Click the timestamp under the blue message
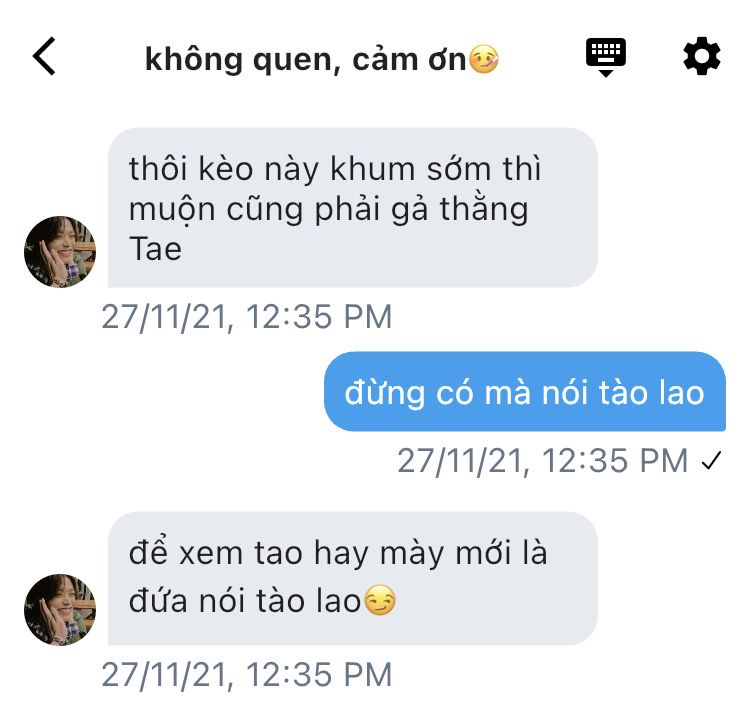This screenshot has width=750, height=711. point(542,461)
